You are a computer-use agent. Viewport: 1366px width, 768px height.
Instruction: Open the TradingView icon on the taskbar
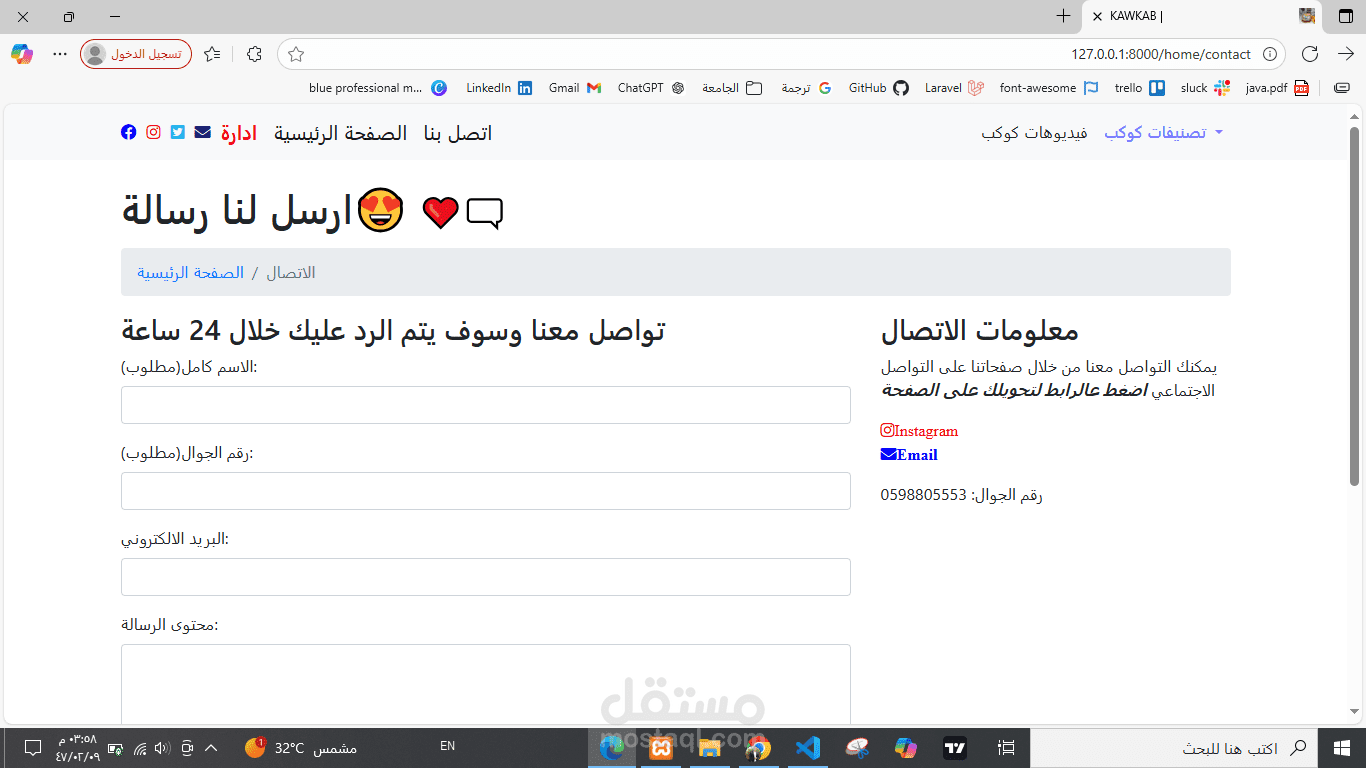956,748
